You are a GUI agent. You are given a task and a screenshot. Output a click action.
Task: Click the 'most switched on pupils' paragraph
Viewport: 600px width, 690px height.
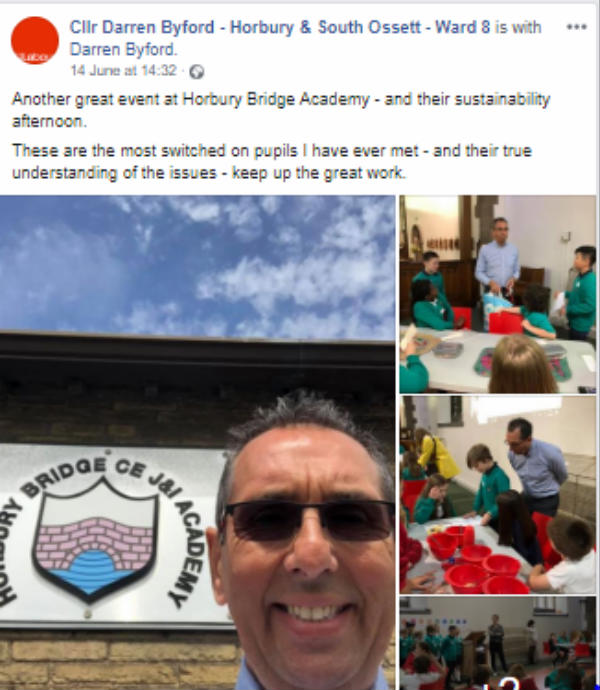point(272,162)
